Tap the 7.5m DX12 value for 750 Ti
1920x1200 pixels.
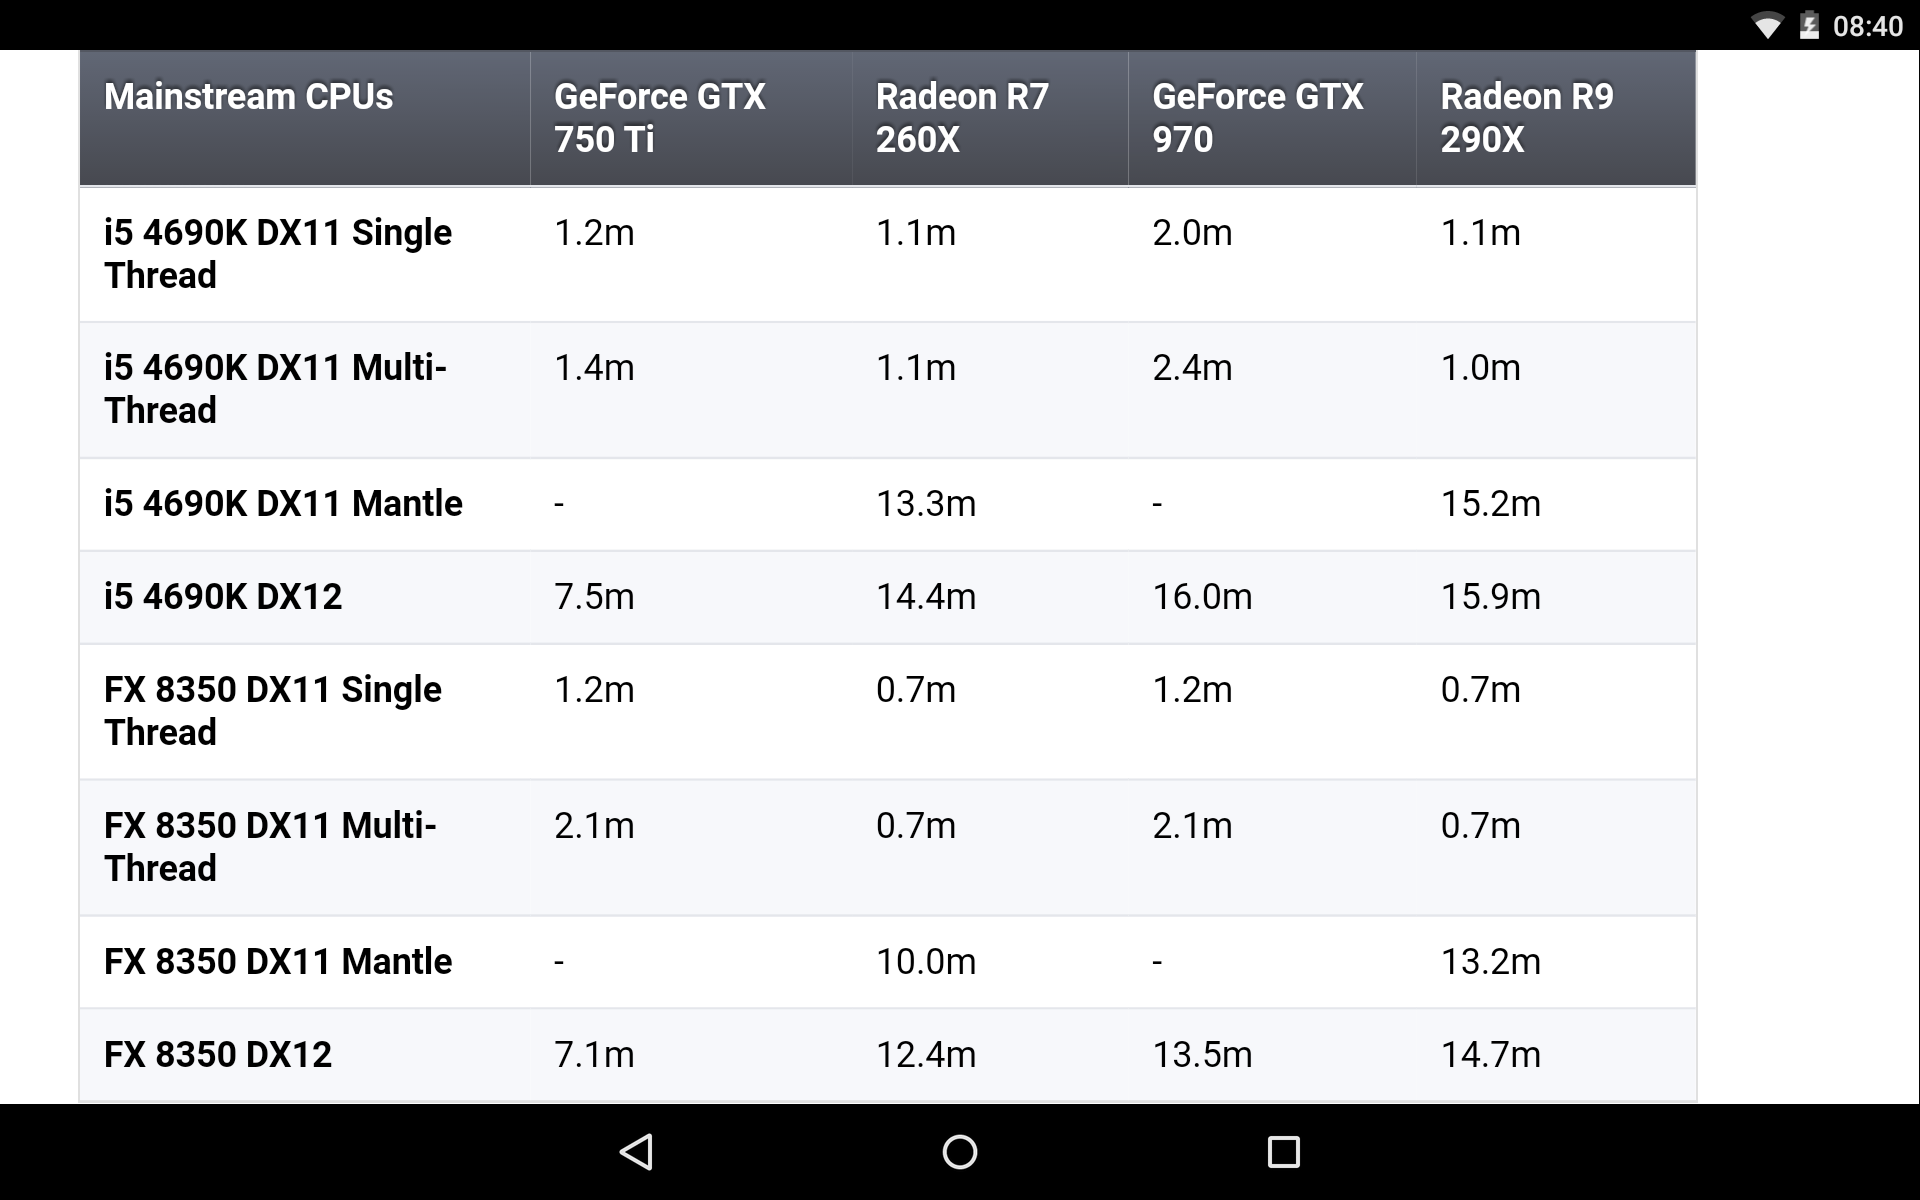594,596
